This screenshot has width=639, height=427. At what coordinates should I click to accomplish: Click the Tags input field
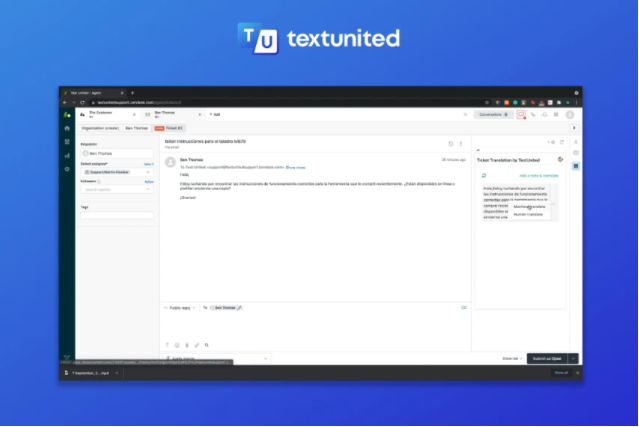pos(117,215)
